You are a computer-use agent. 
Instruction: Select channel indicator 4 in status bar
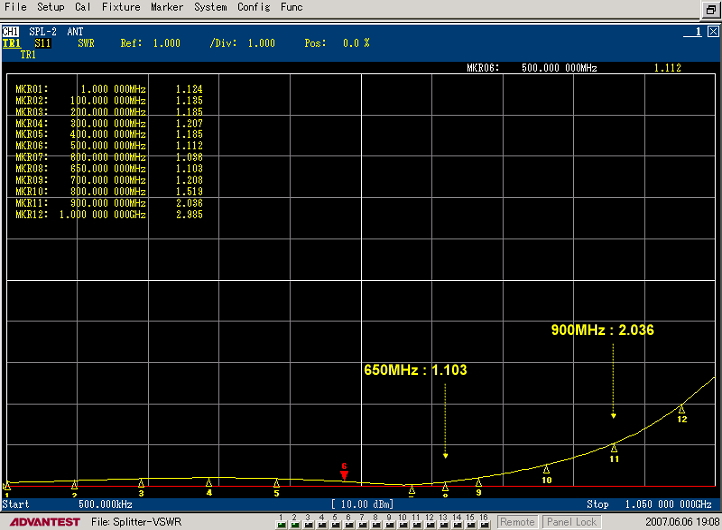click(322, 522)
